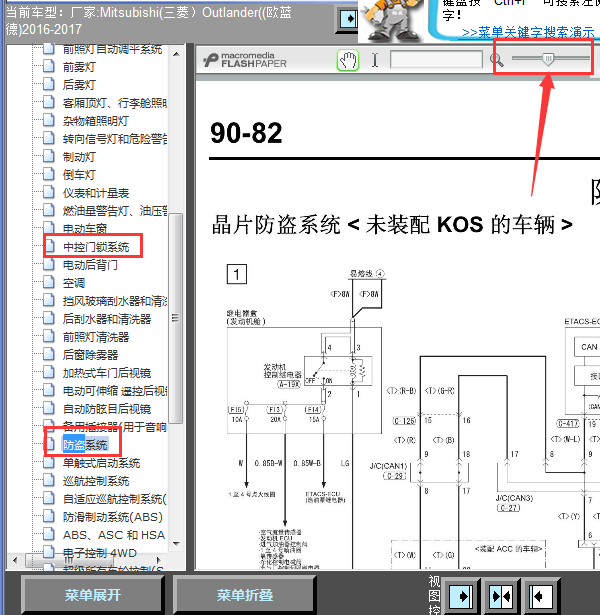Click the center-split view control button

(x=501, y=597)
